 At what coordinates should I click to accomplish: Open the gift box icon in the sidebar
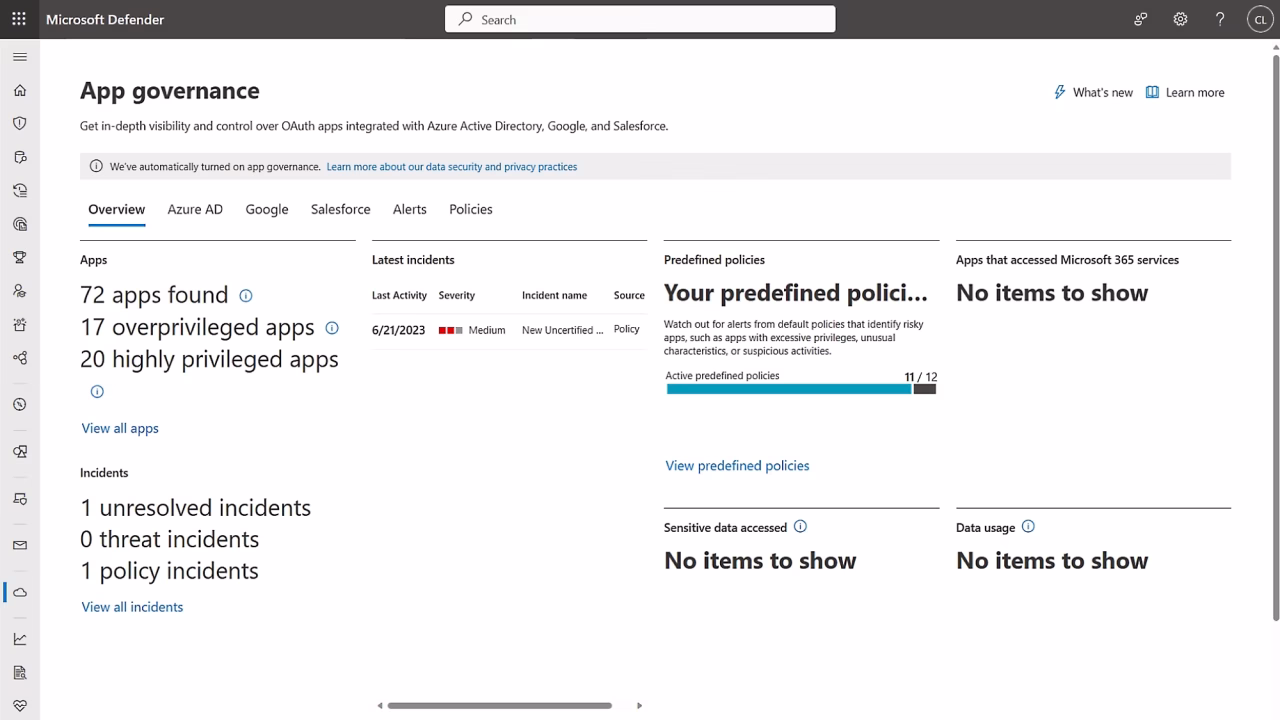[x=20, y=324]
